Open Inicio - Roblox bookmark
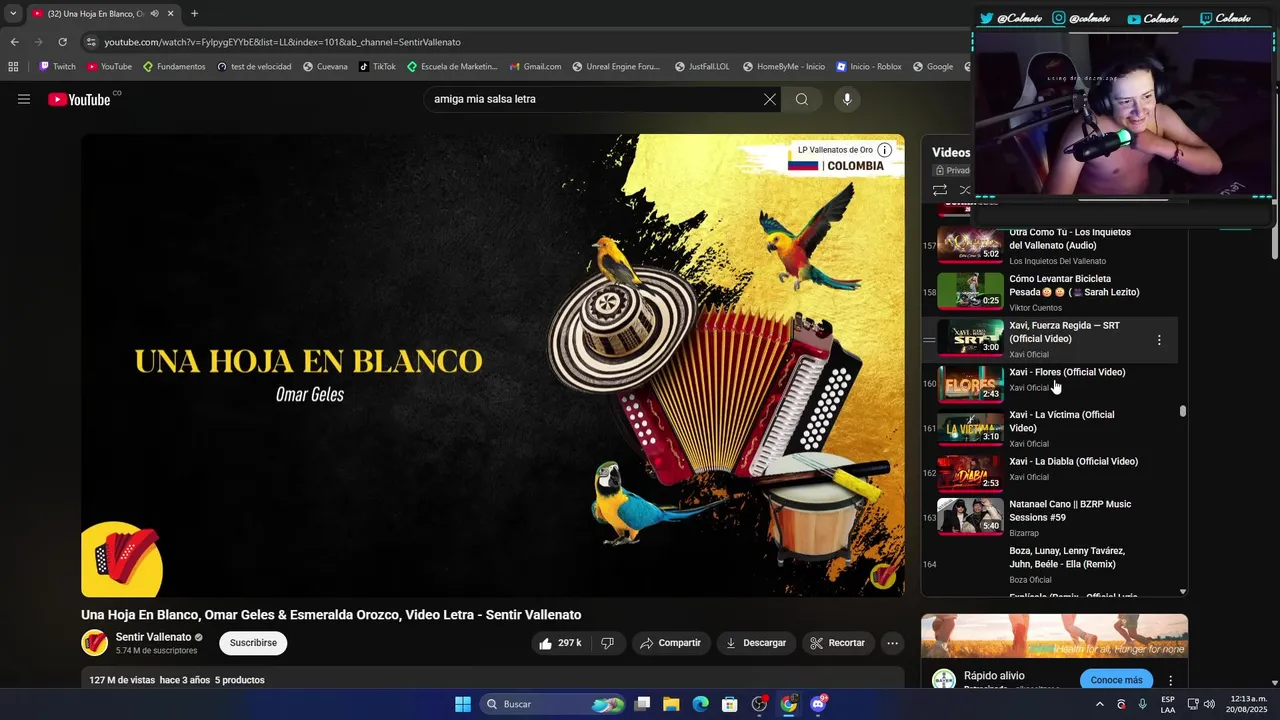 tap(868, 67)
